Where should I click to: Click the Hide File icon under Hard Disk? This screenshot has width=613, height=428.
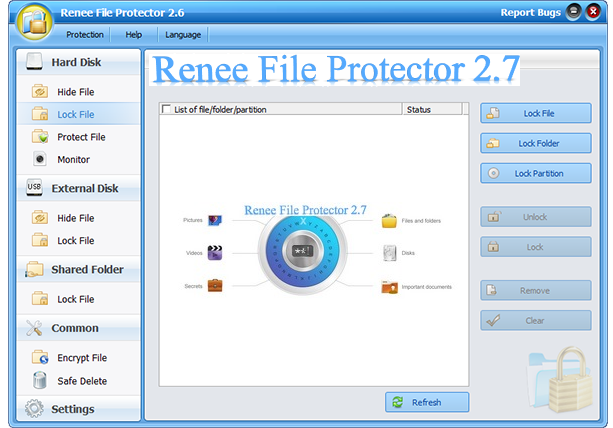click(40, 92)
